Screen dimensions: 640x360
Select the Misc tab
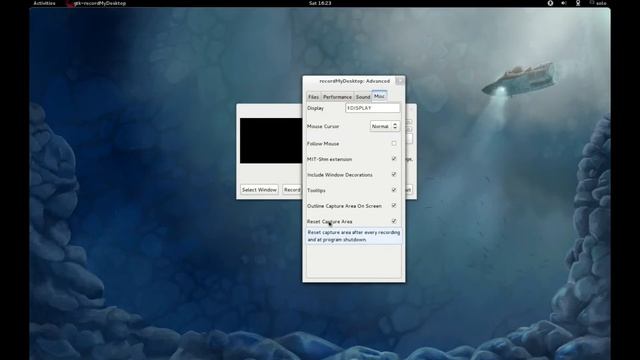pos(379,96)
